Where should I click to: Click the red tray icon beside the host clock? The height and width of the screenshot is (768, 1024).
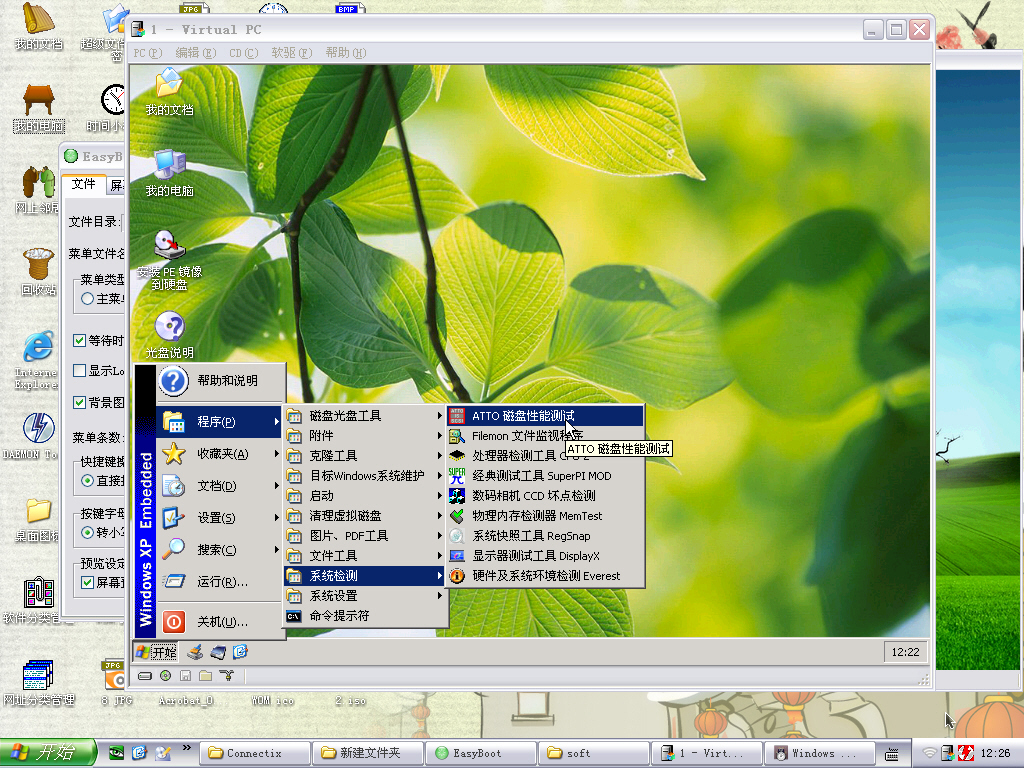[966, 753]
